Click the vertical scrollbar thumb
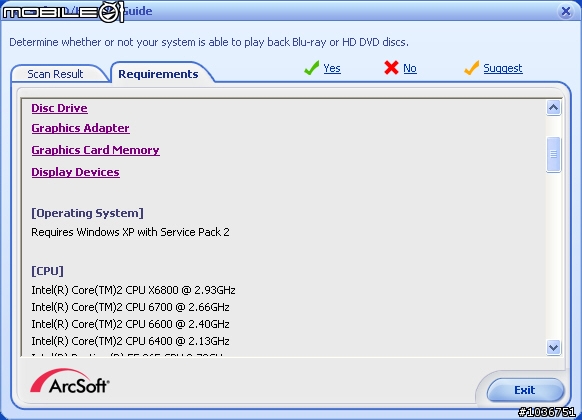 (x=553, y=154)
